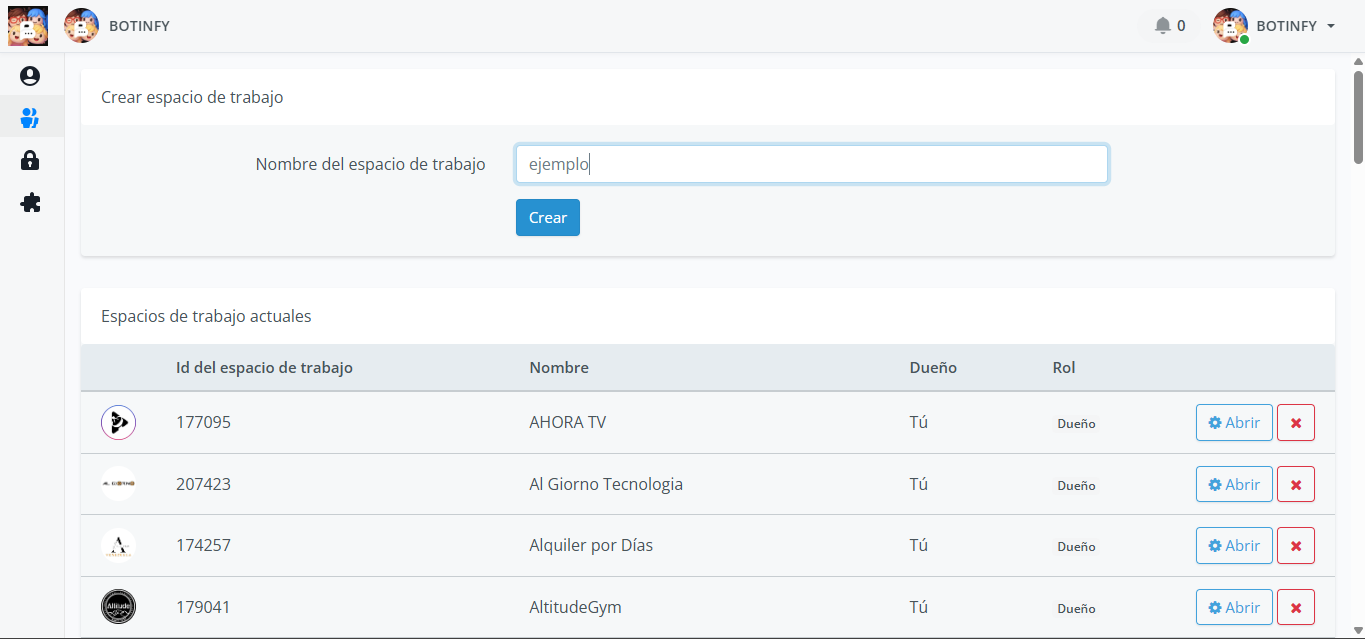The image size is (1365, 639).
Task: Click Abrir for Alquiler por Días
Action: (x=1234, y=546)
